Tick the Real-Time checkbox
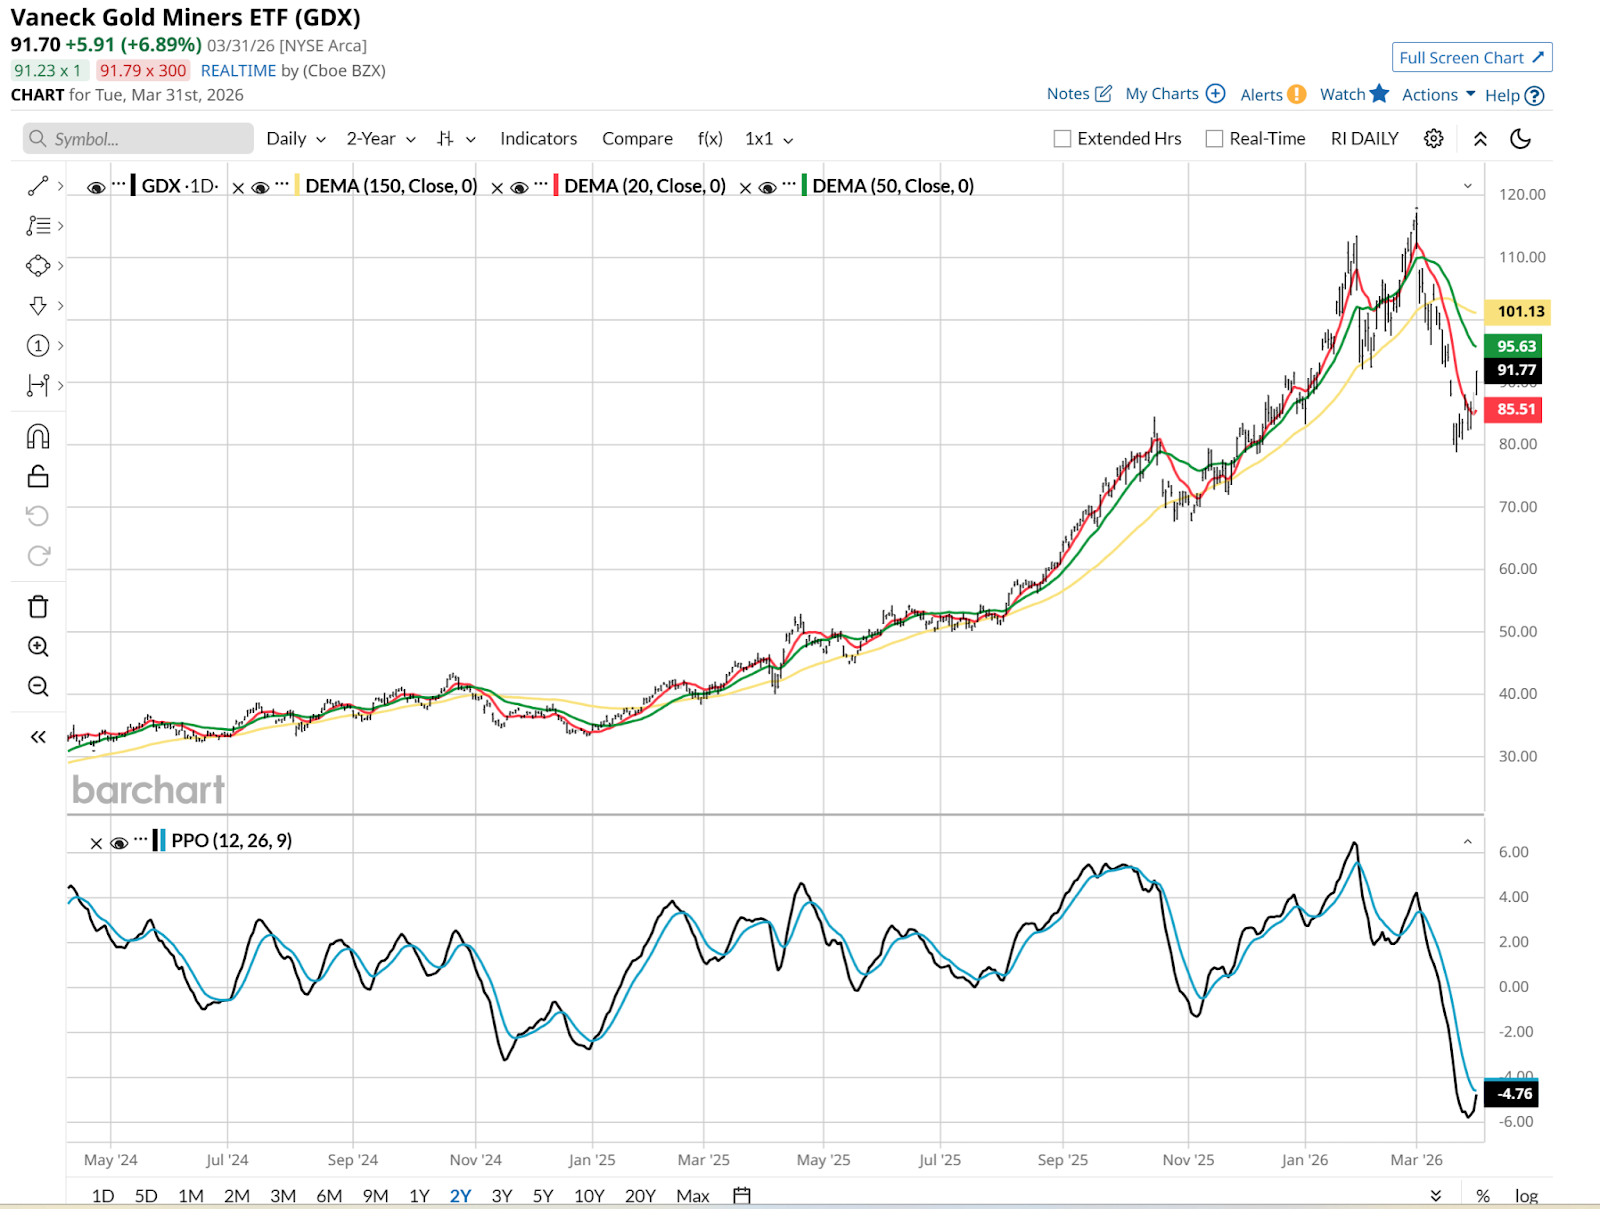 pos(1214,139)
